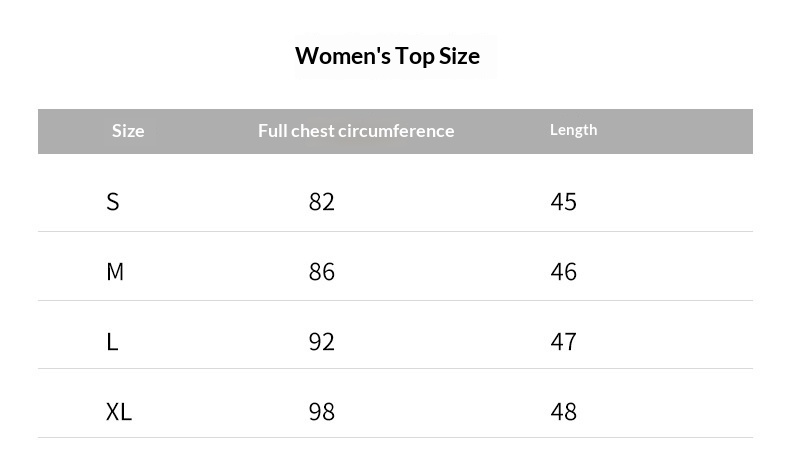The height and width of the screenshot is (466, 790).
Task: Click the XL size label
Action: point(119,412)
